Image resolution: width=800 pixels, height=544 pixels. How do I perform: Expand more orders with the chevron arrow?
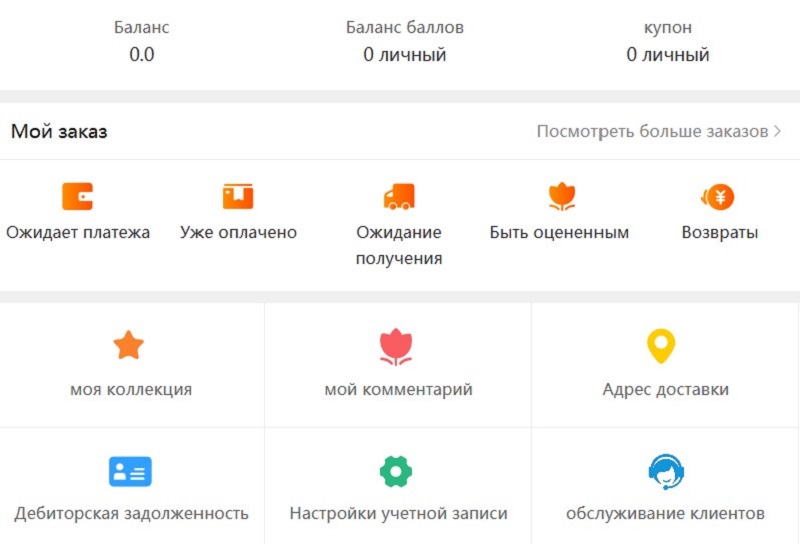point(778,132)
